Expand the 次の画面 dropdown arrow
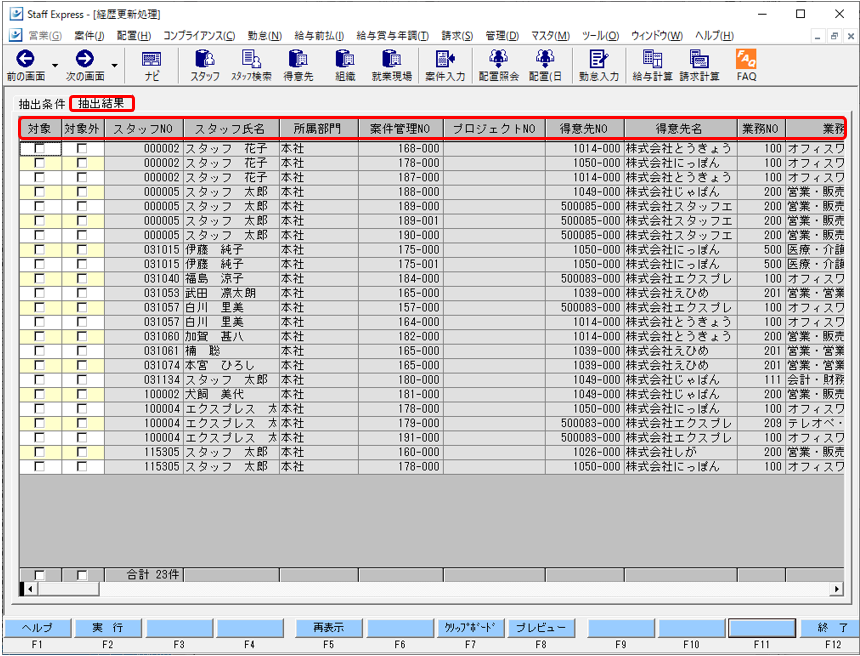The width and height of the screenshot is (860, 656). pyautogui.click(x=114, y=65)
